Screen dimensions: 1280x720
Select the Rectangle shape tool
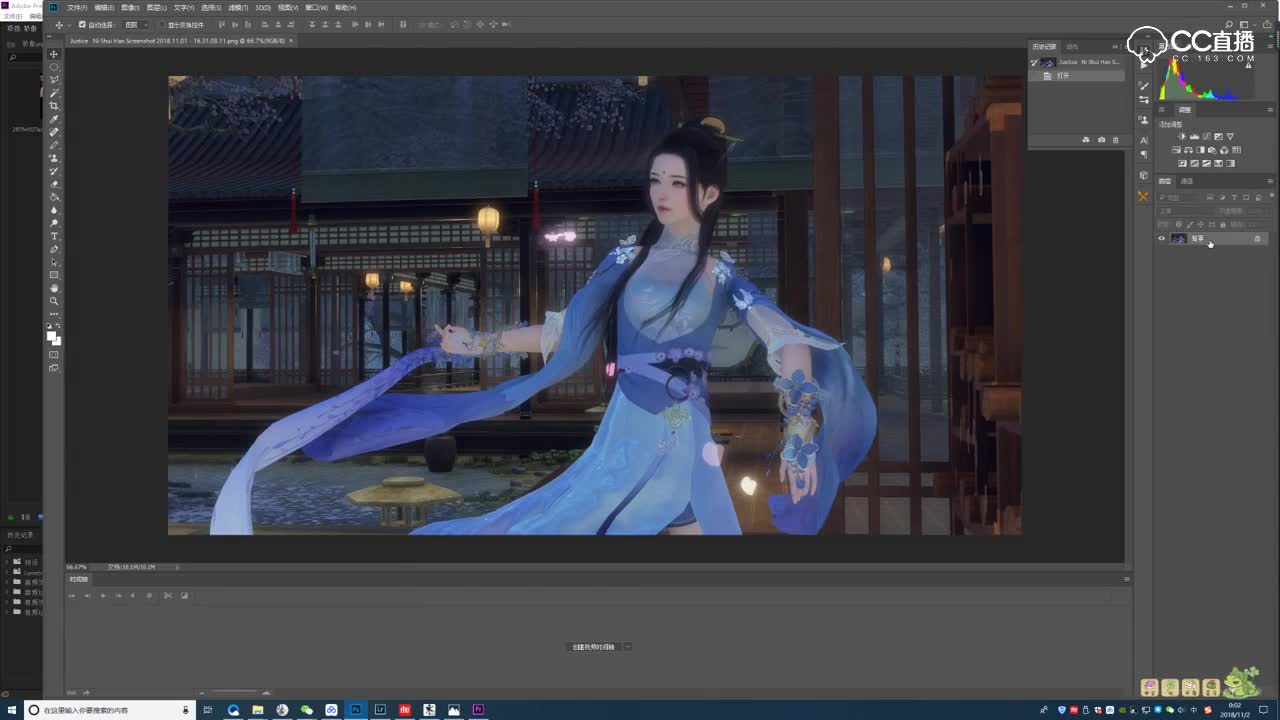tap(54, 275)
